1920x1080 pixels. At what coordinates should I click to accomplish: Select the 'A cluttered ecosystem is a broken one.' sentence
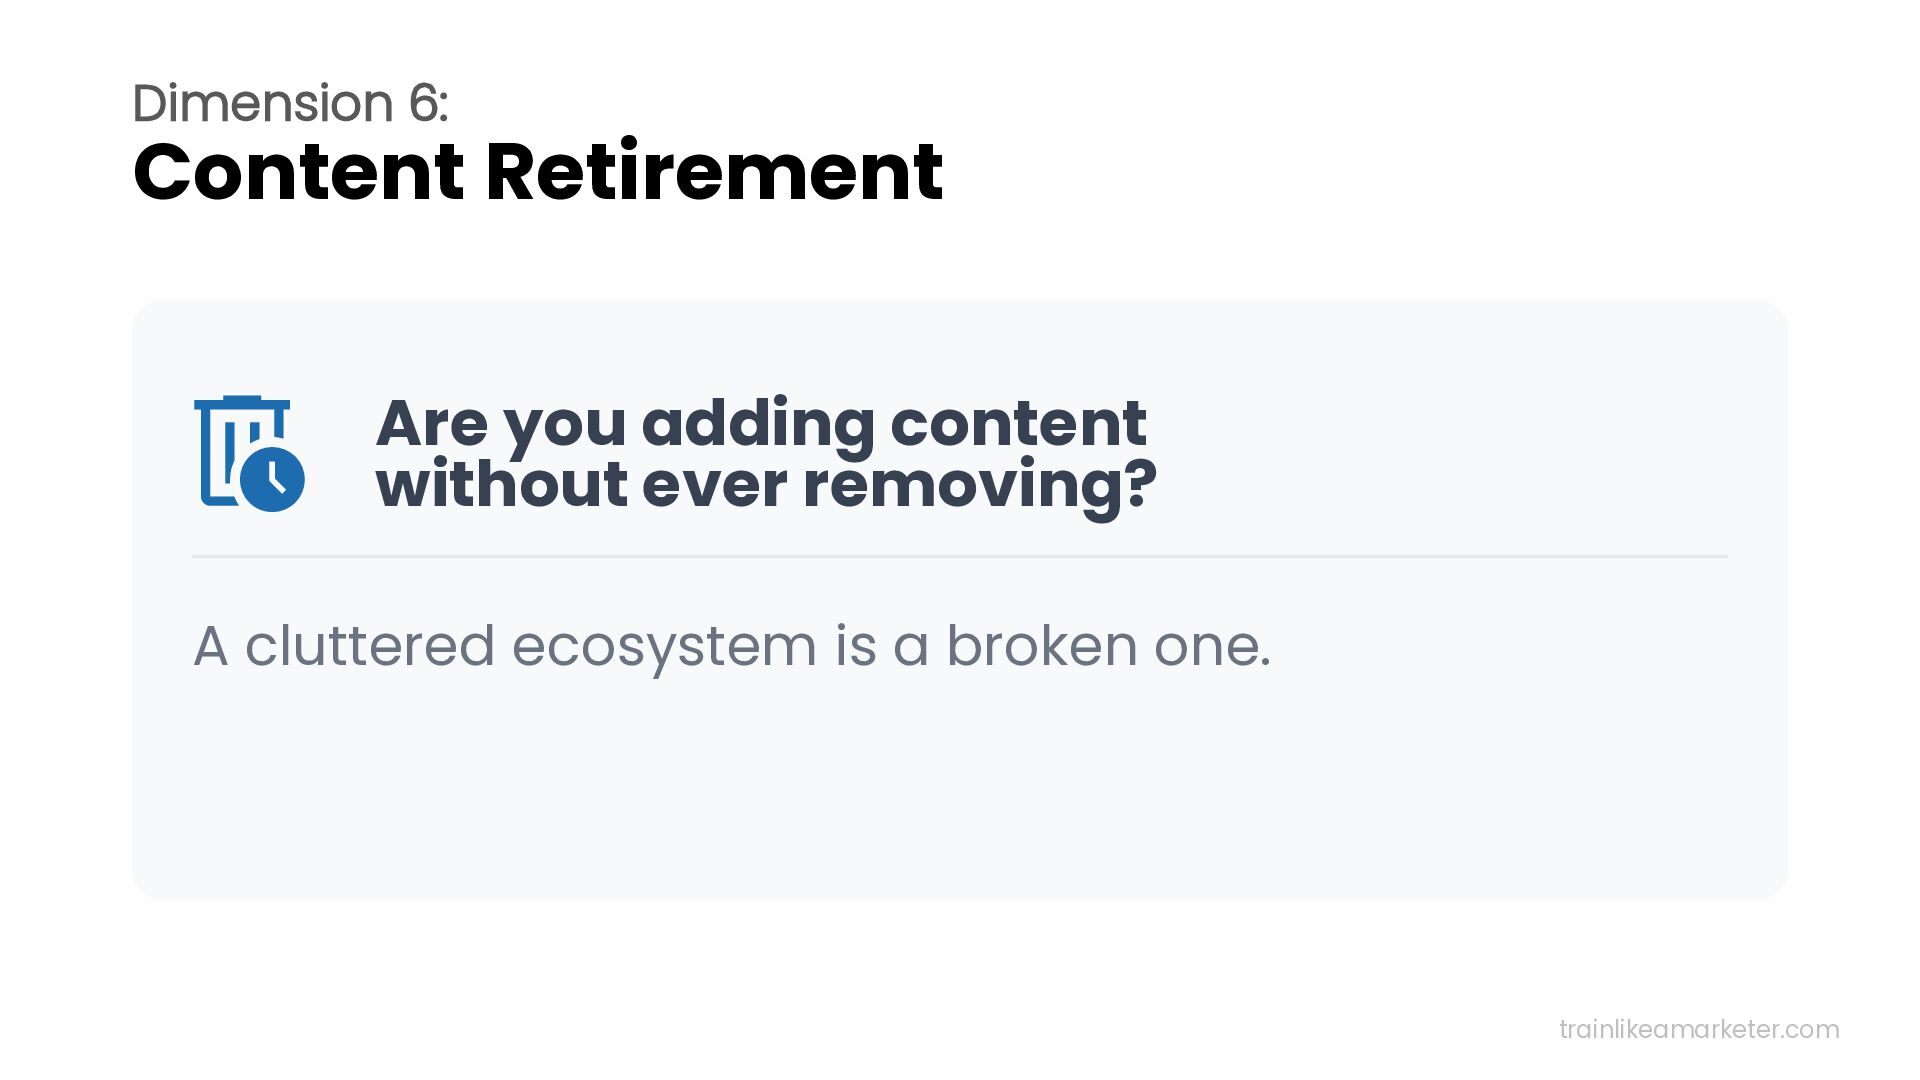click(x=732, y=646)
